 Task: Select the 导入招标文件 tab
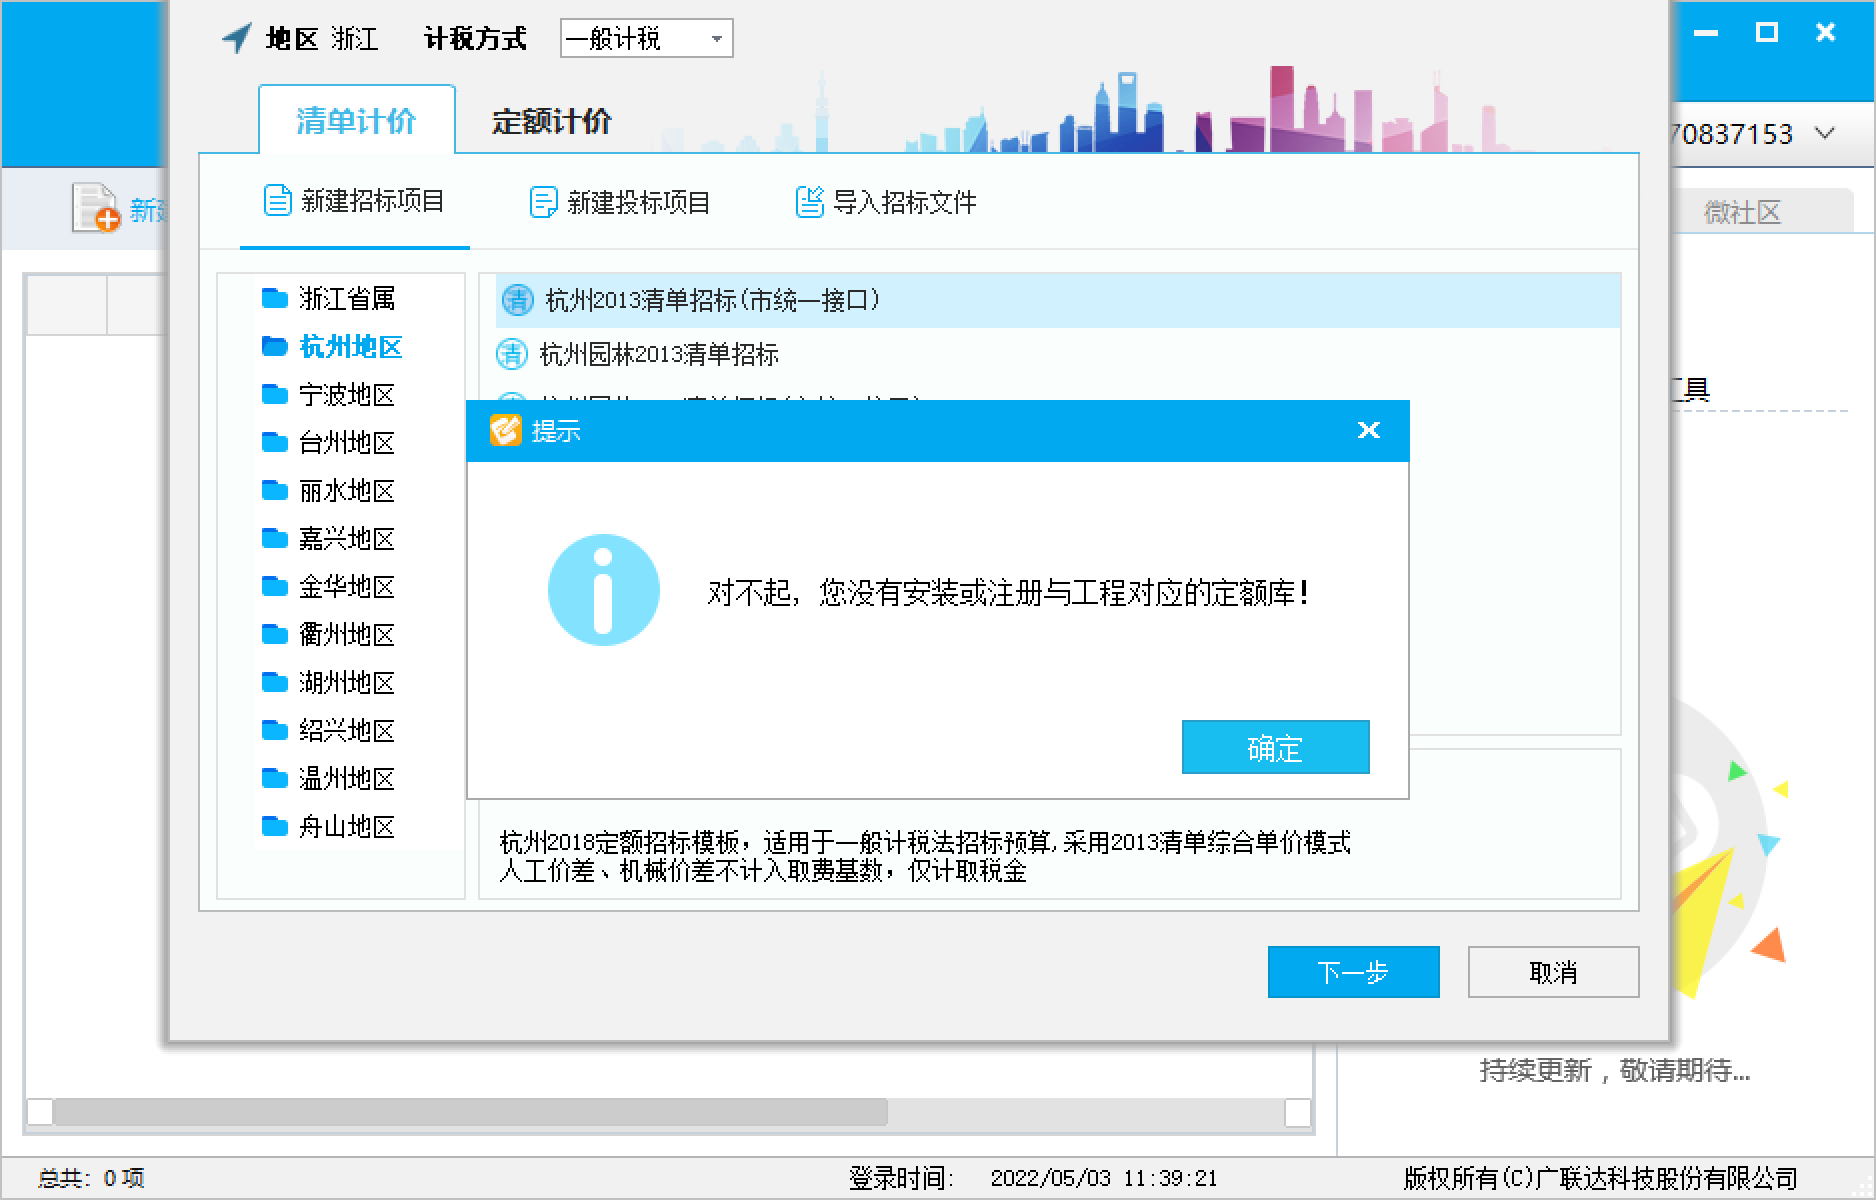click(x=885, y=202)
